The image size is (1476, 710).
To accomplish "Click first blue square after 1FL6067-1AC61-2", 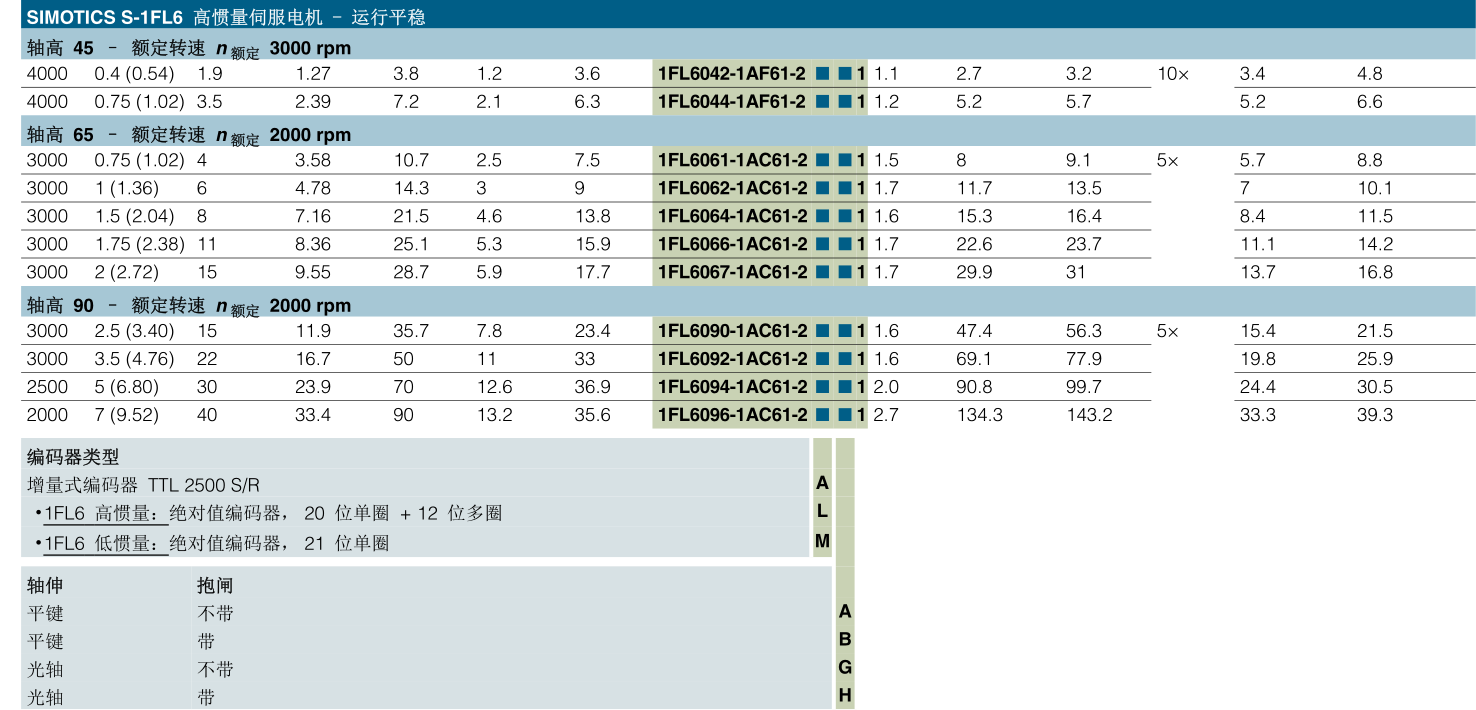I will click(822, 273).
